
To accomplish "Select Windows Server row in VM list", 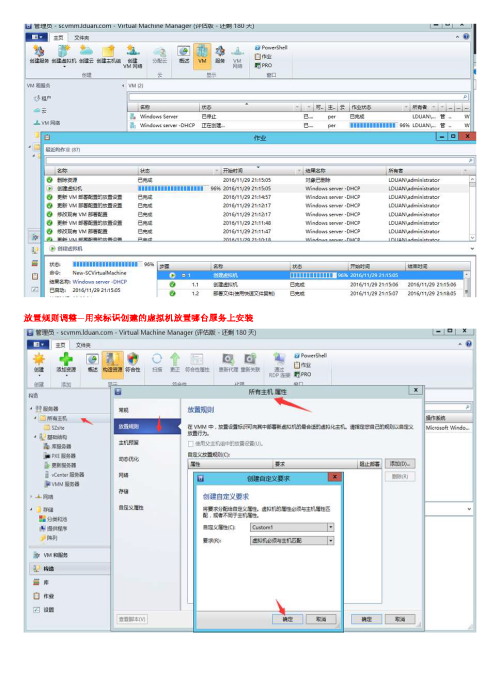I will 299,117.
